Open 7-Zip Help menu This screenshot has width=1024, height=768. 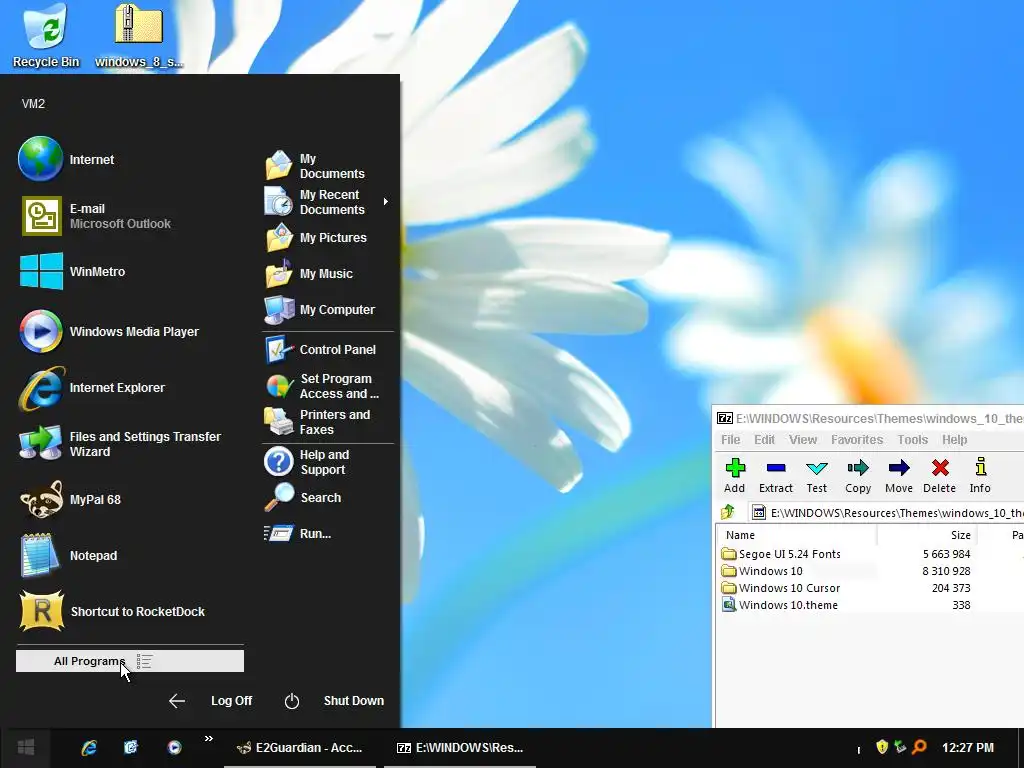pyautogui.click(x=954, y=440)
